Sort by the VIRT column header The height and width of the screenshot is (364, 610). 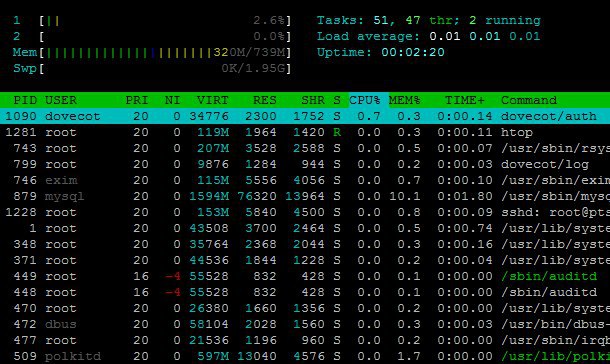pos(213,100)
